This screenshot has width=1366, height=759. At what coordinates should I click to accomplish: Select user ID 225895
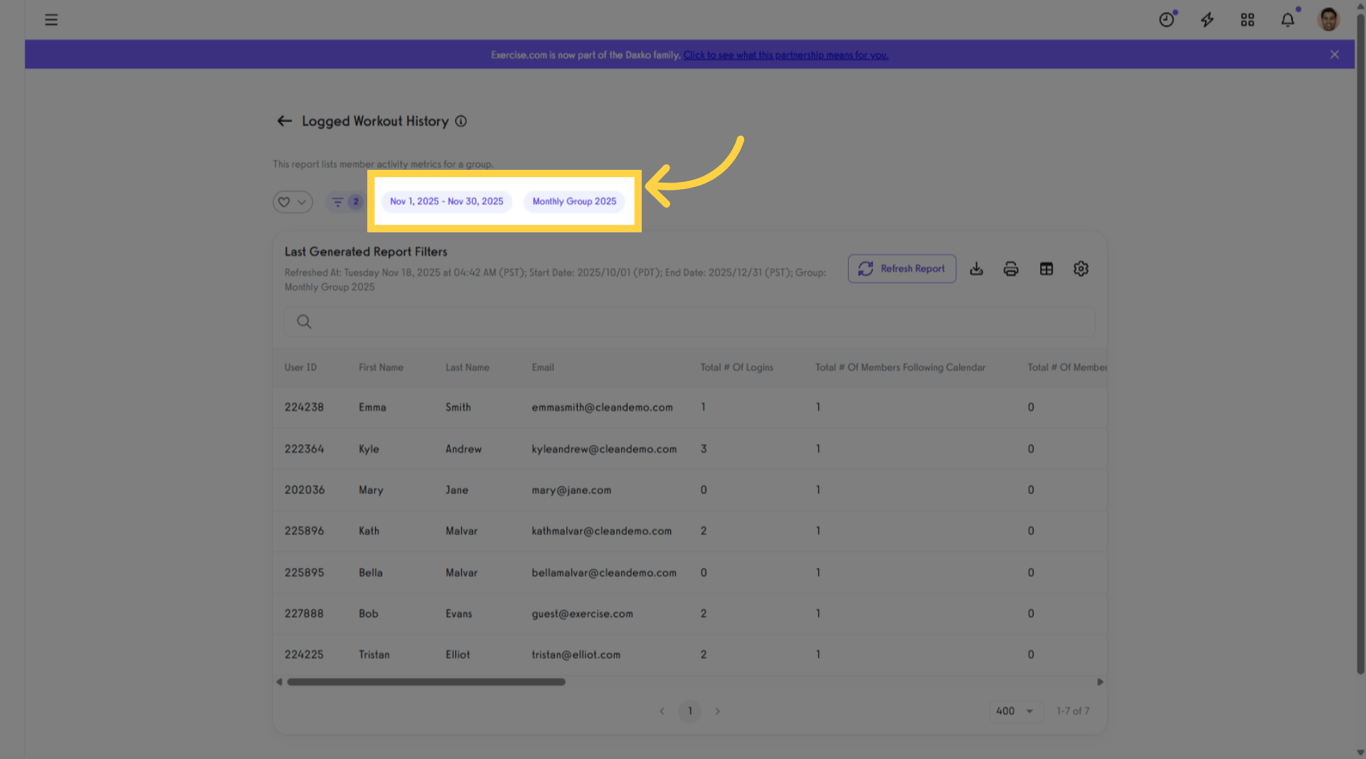pos(304,573)
